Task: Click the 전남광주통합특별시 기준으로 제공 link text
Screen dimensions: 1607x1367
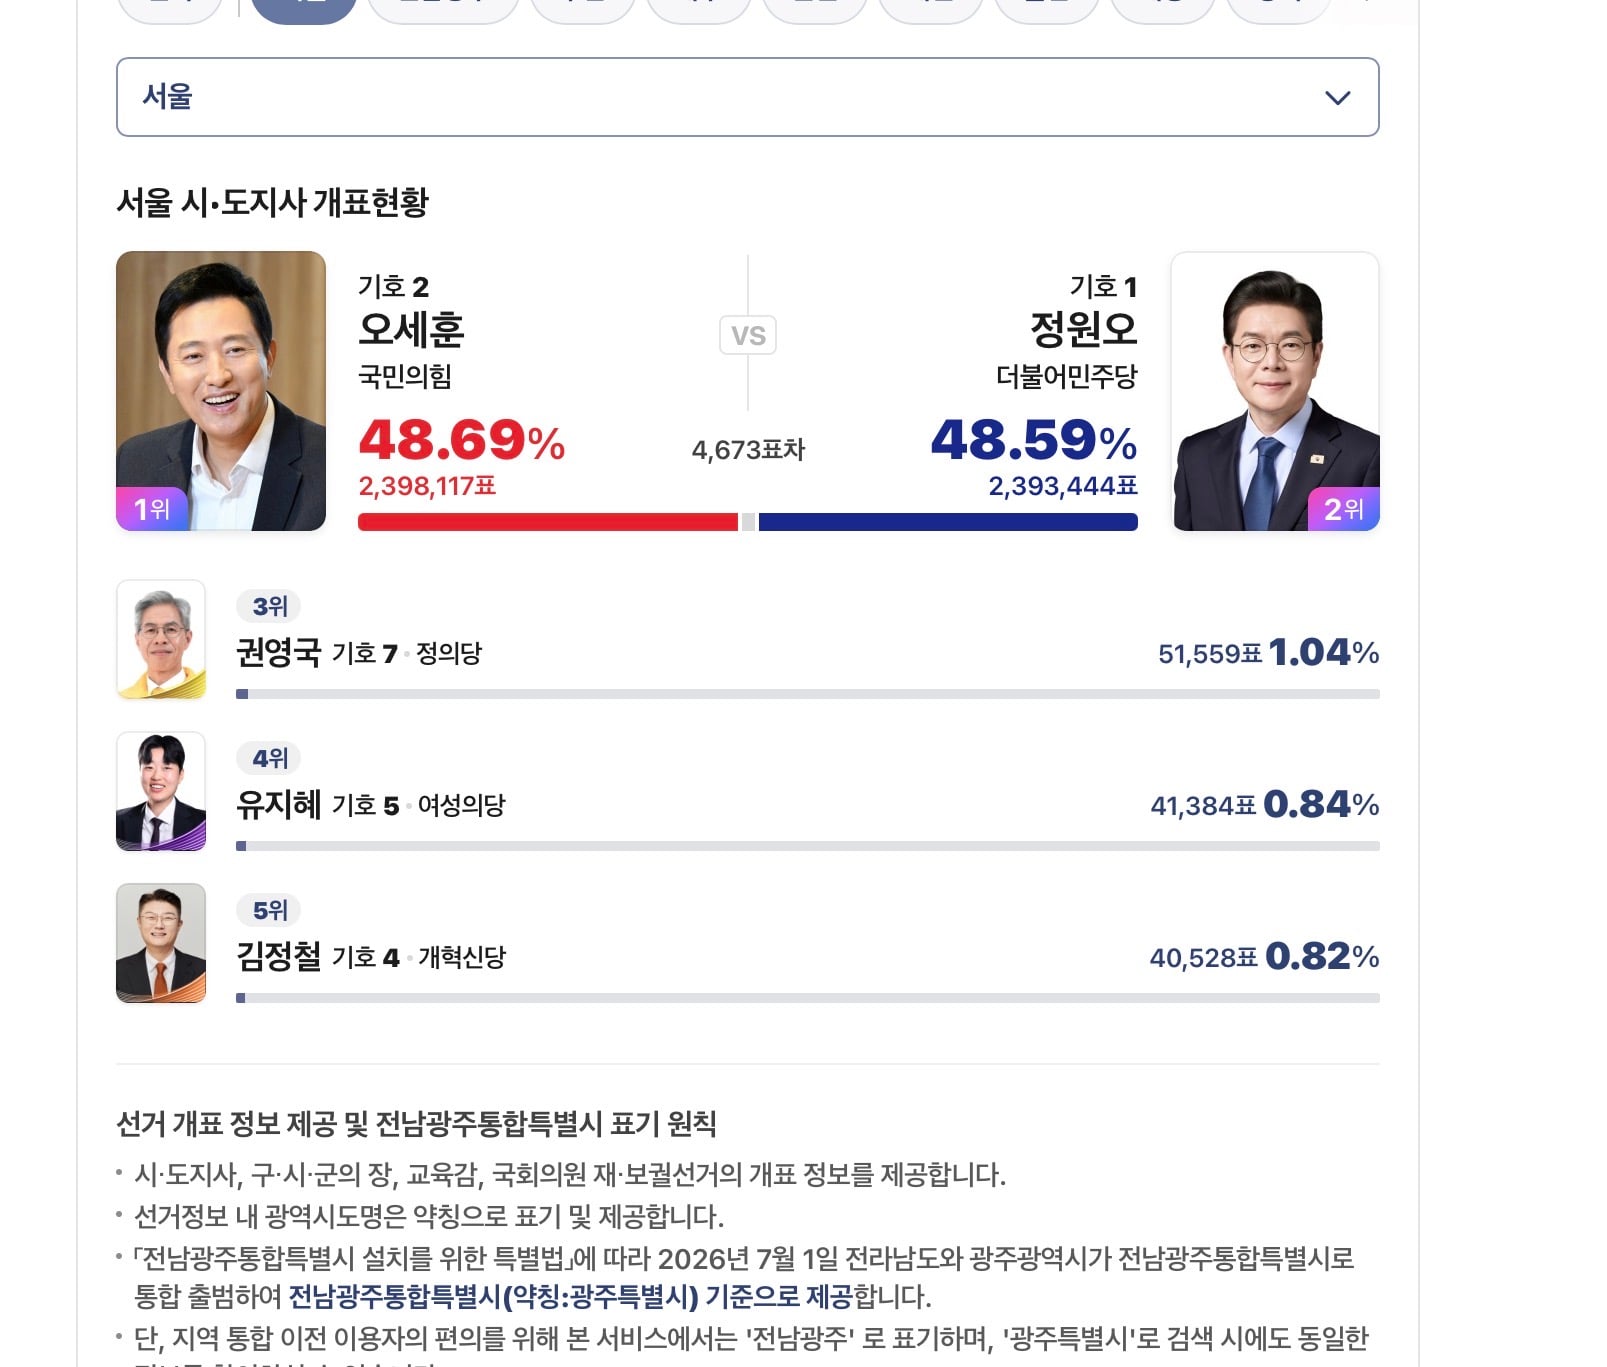Action: [x=570, y=1297]
